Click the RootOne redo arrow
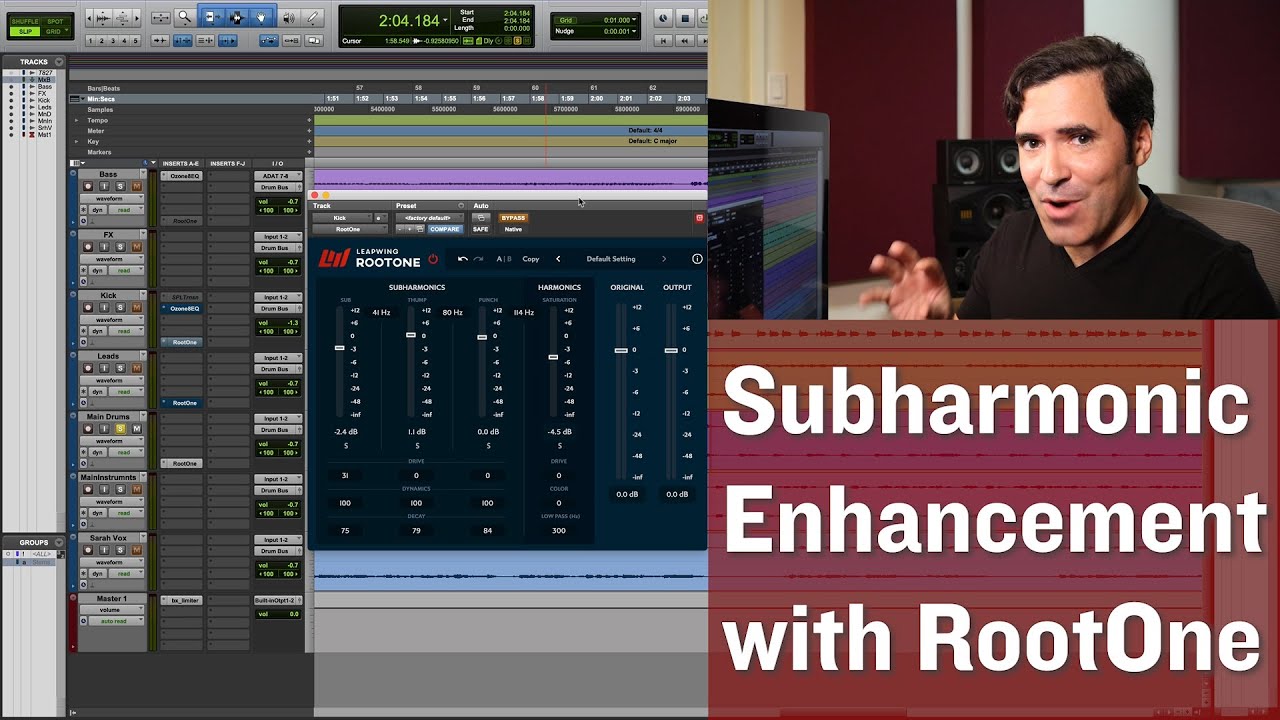Viewport: 1280px width, 720px height. click(x=478, y=259)
